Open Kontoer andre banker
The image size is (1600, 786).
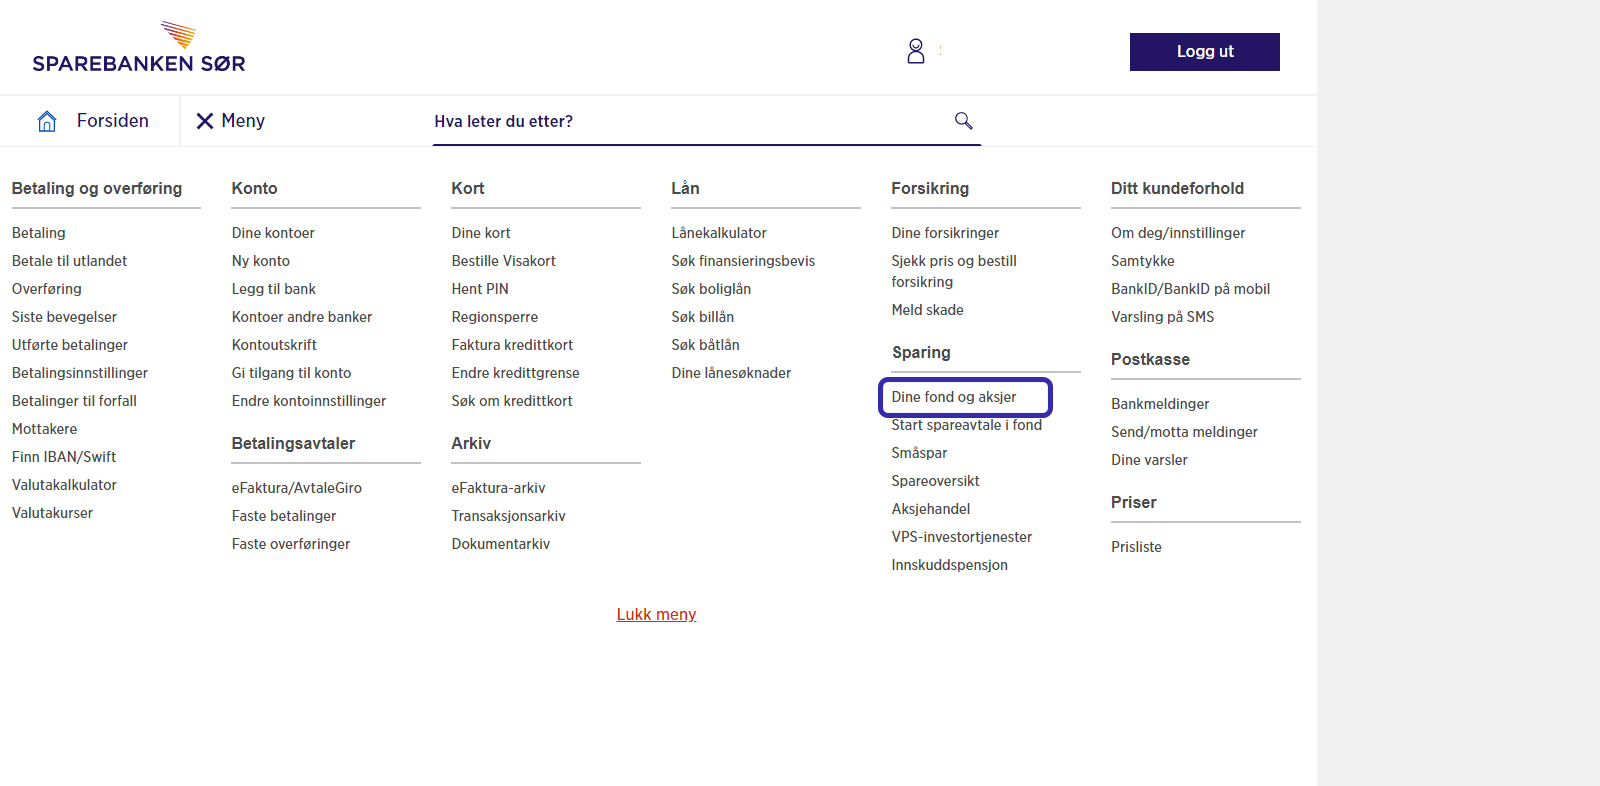click(302, 317)
